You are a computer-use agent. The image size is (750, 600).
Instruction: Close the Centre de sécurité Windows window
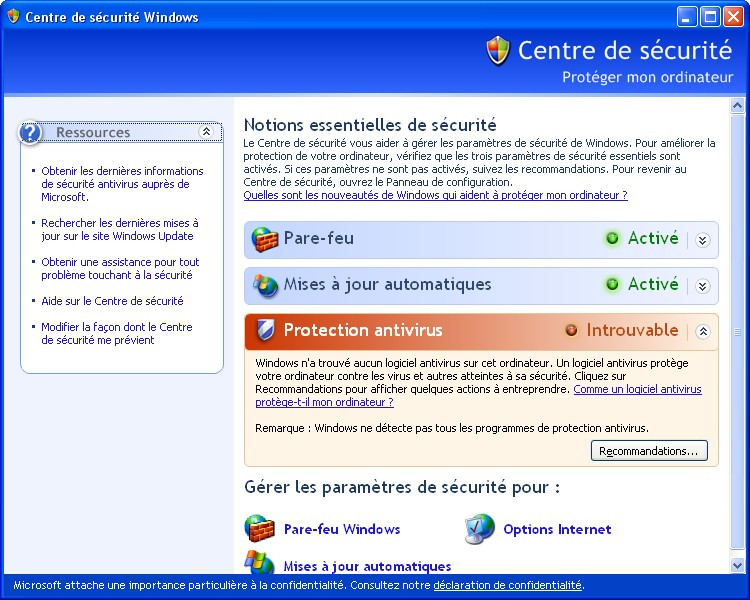(733, 17)
